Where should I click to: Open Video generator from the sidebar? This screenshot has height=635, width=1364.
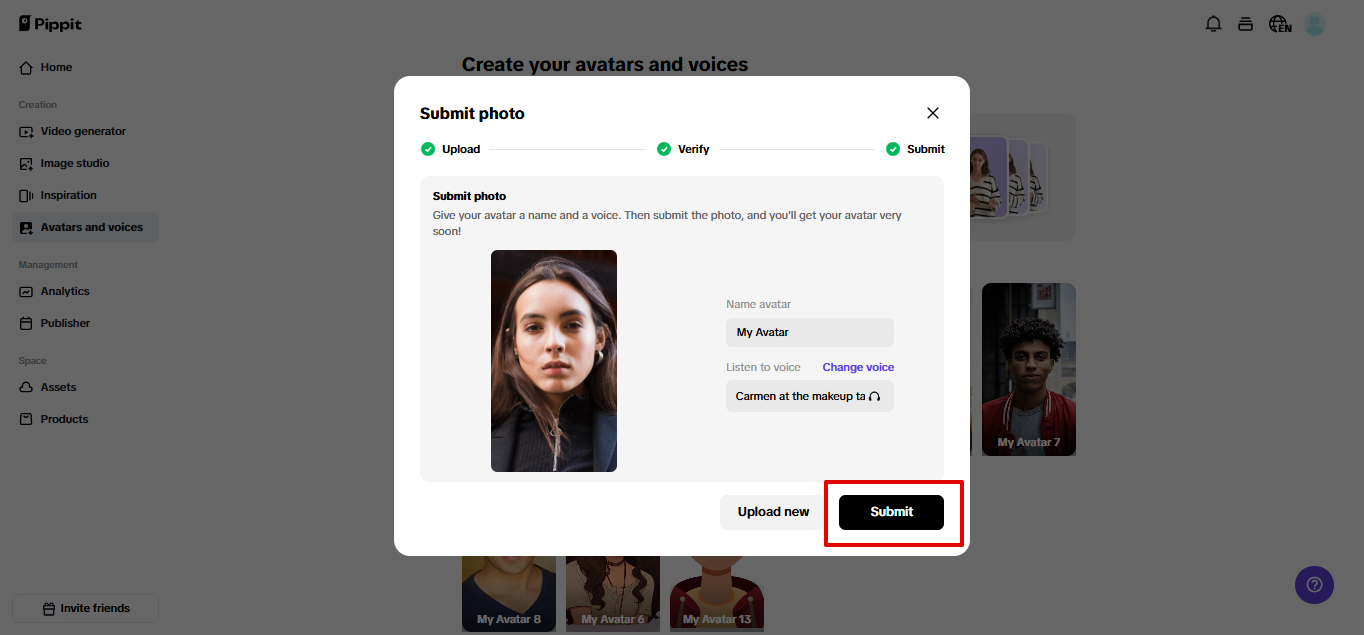coord(85,131)
